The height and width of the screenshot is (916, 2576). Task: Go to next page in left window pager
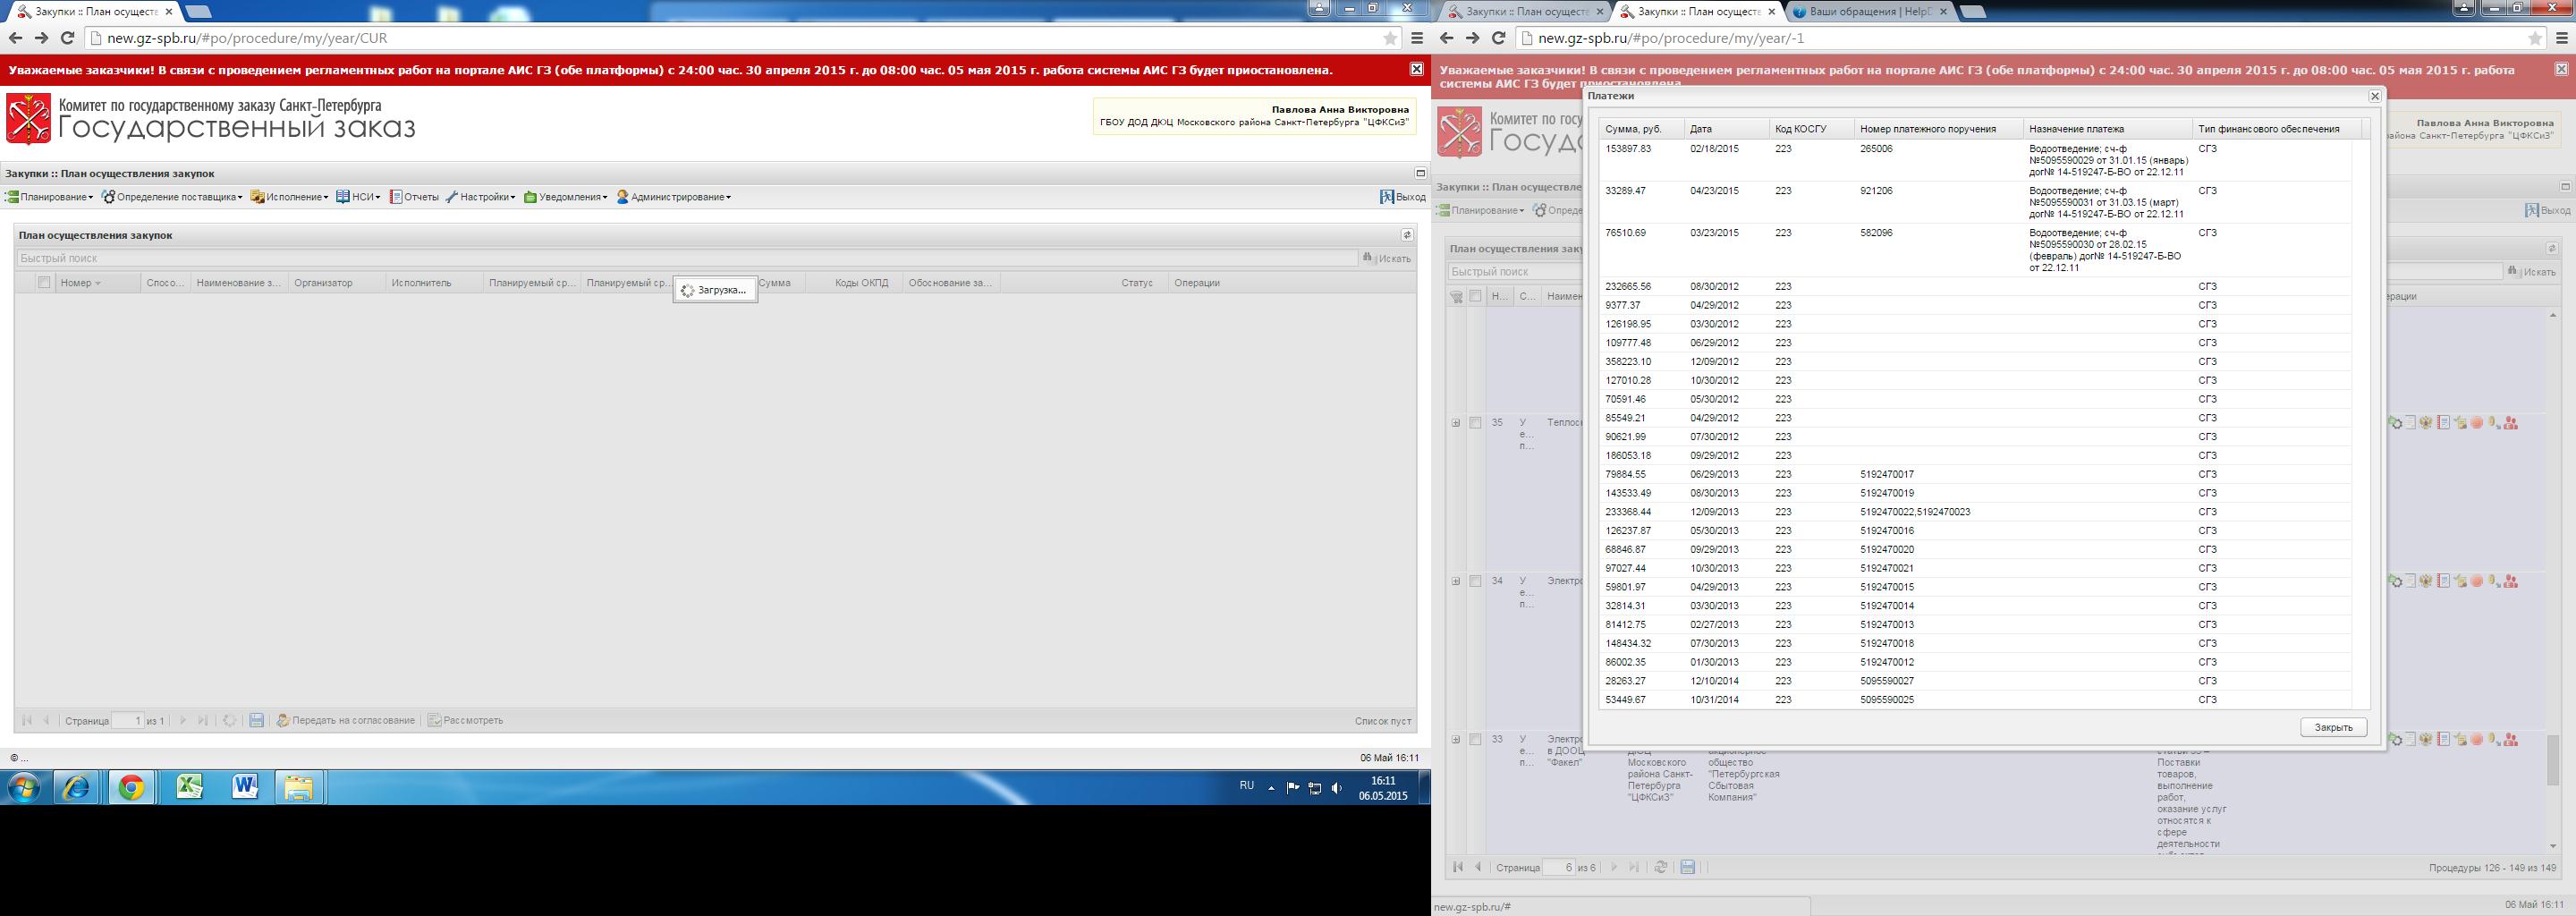click(x=183, y=720)
